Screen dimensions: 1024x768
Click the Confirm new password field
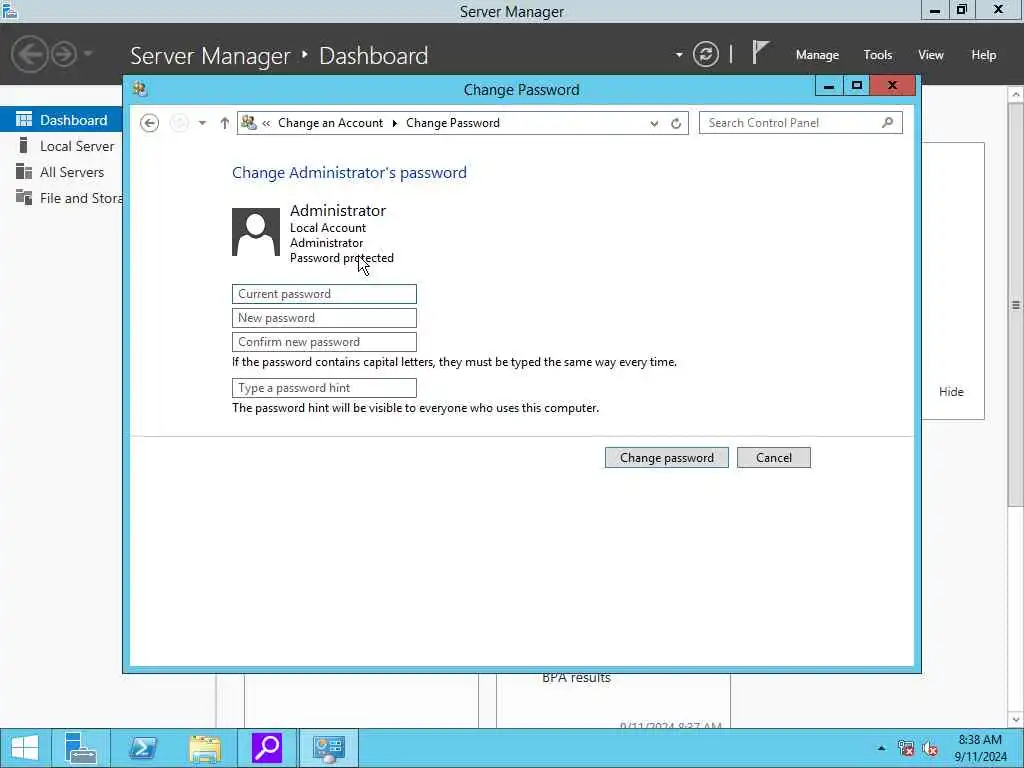(324, 342)
